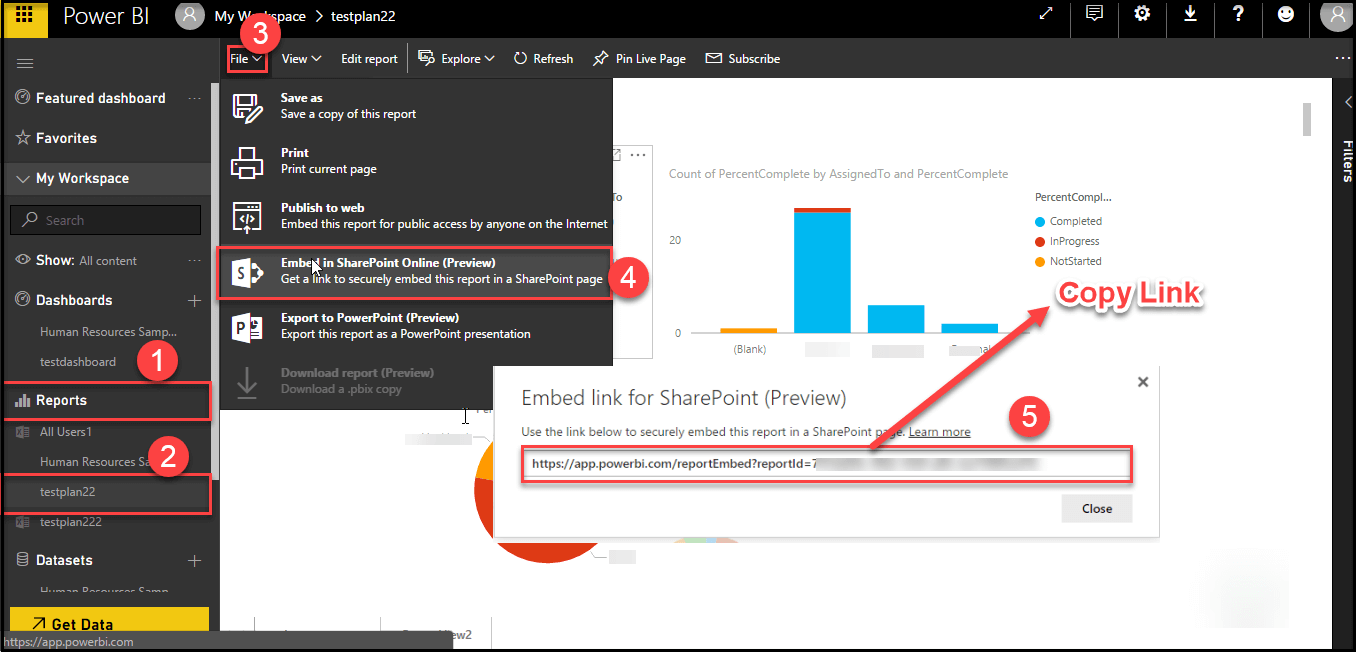
Task: Click the settings gear icon
Action: point(1142,14)
